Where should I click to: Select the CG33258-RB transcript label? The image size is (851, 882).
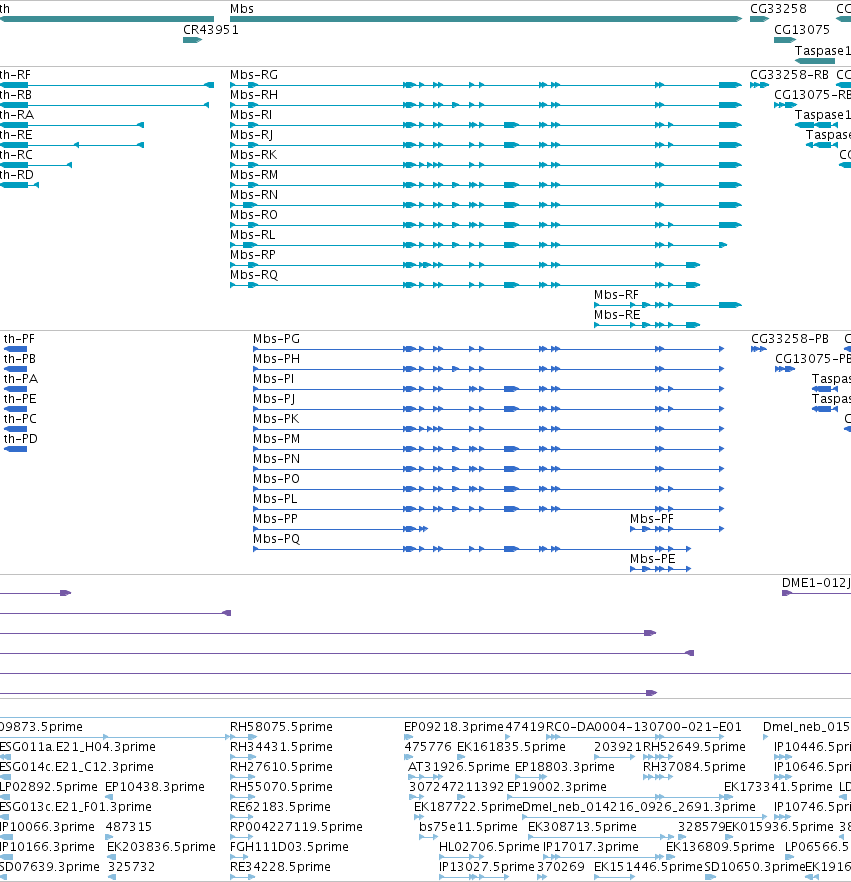[x=790, y=75]
